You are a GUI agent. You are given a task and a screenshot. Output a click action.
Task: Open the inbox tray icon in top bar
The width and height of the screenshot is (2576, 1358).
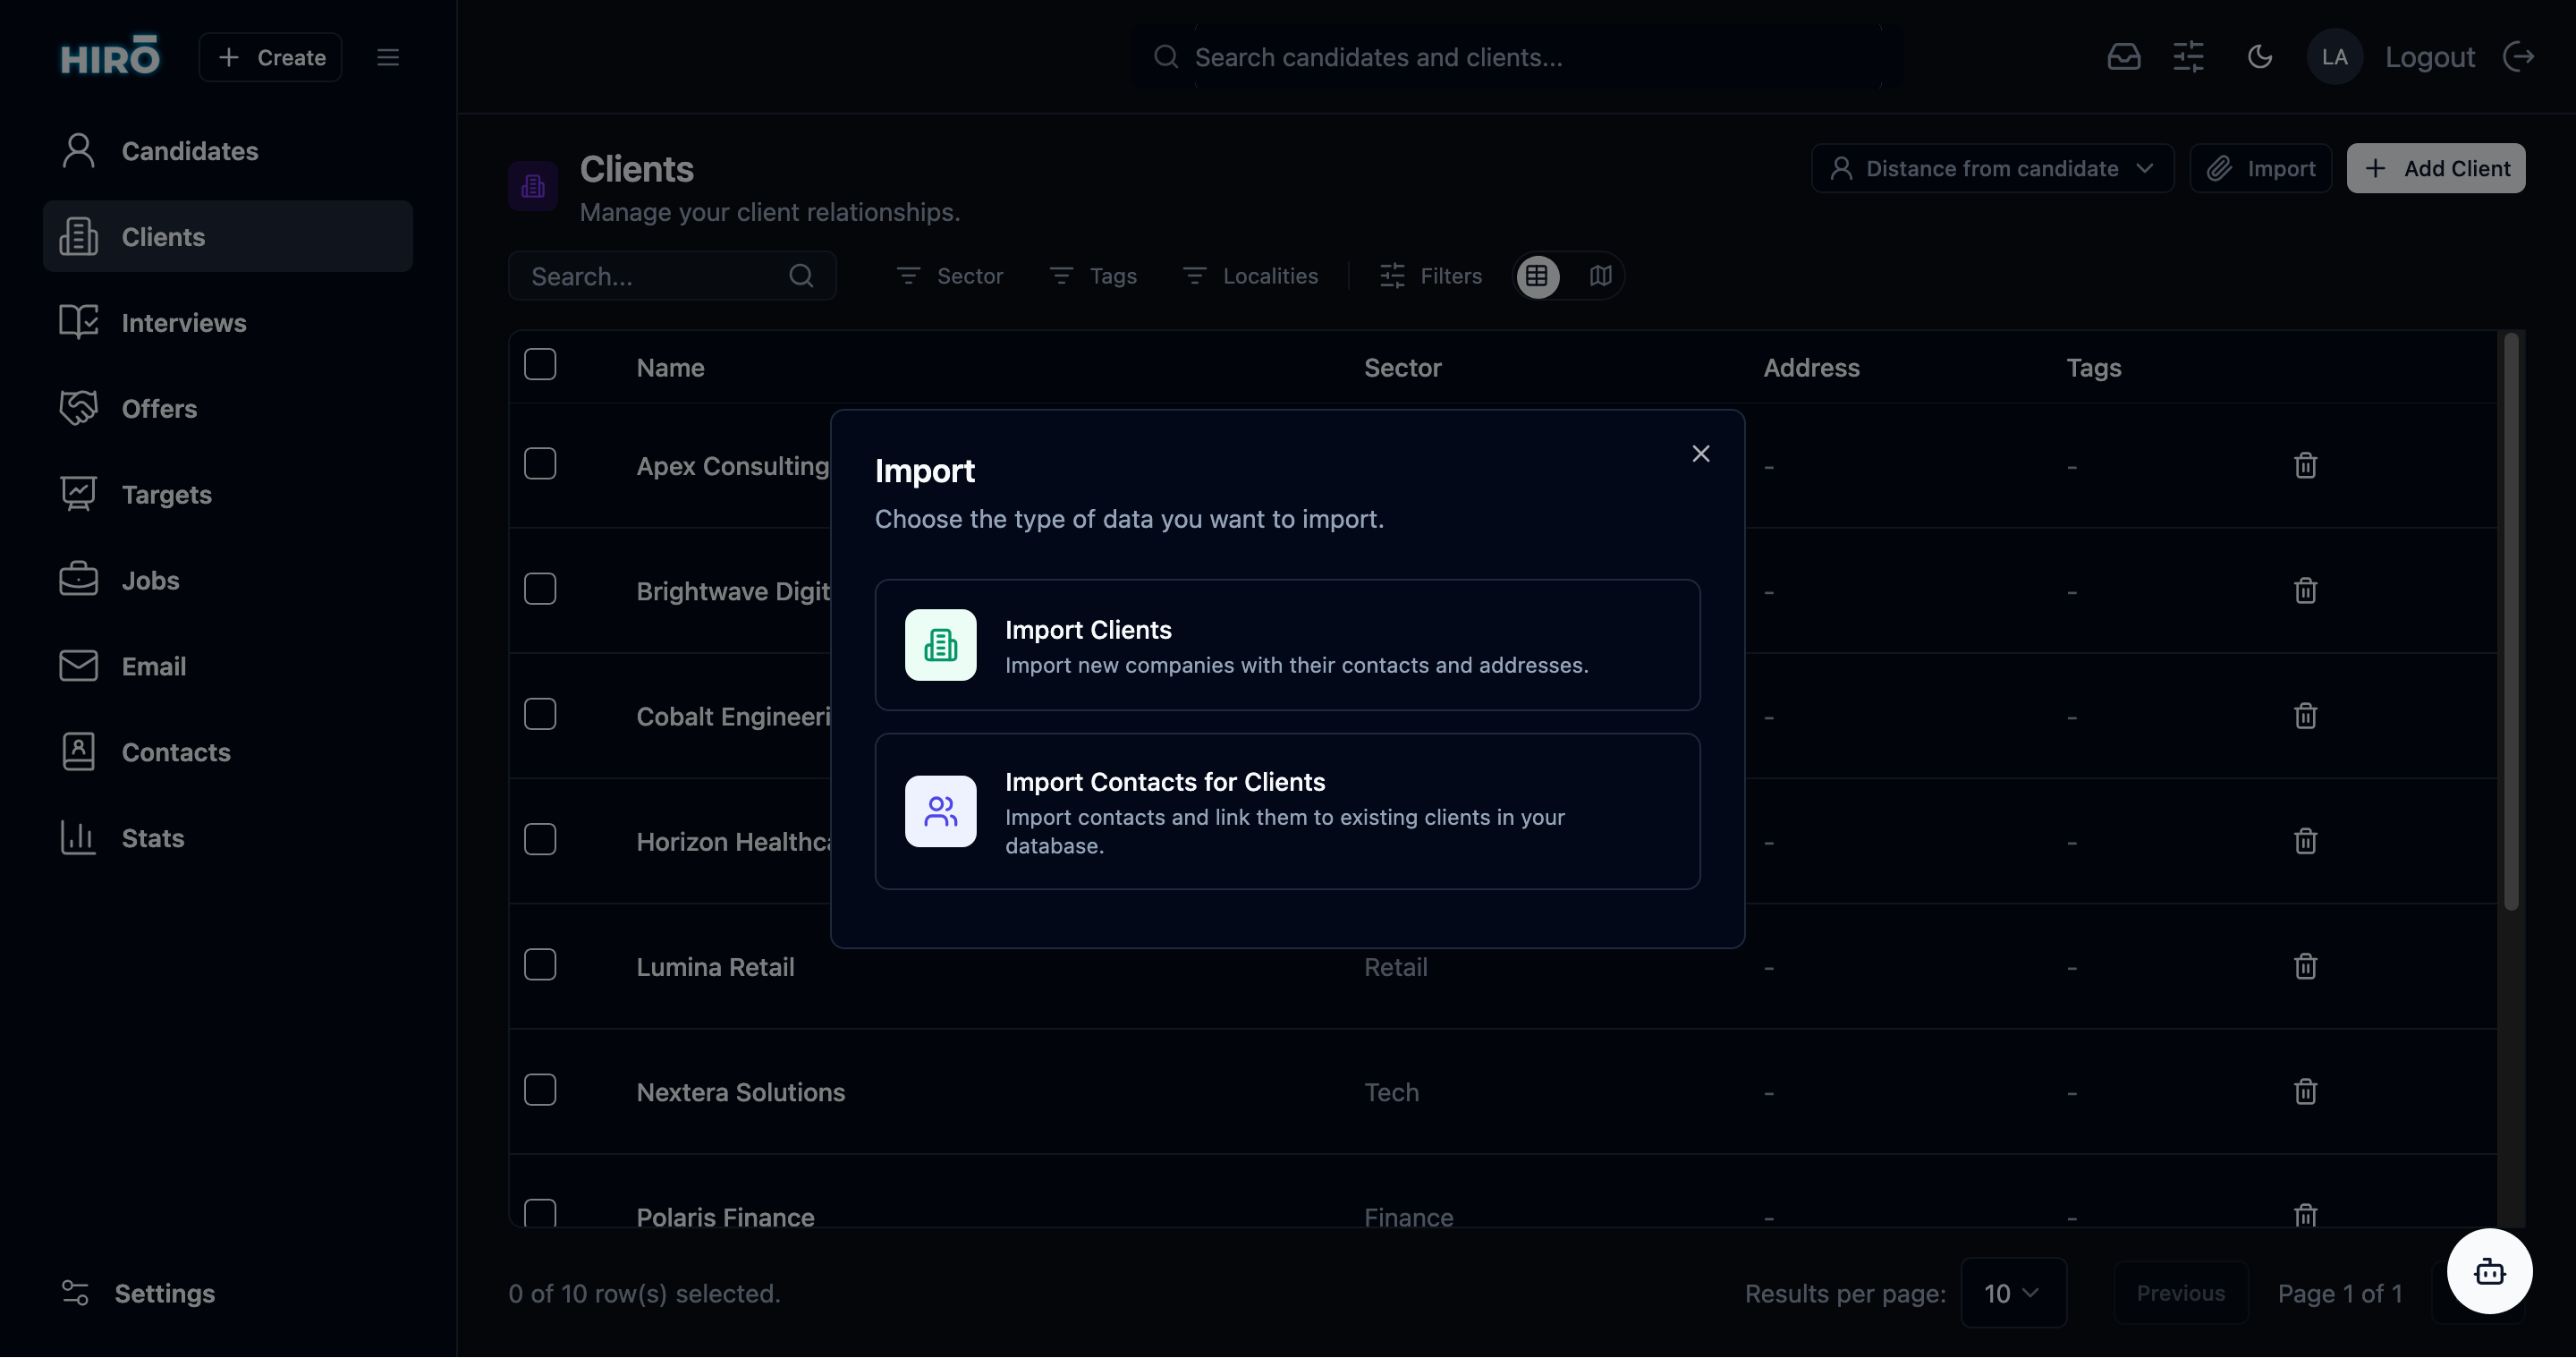click(2124, 57)
